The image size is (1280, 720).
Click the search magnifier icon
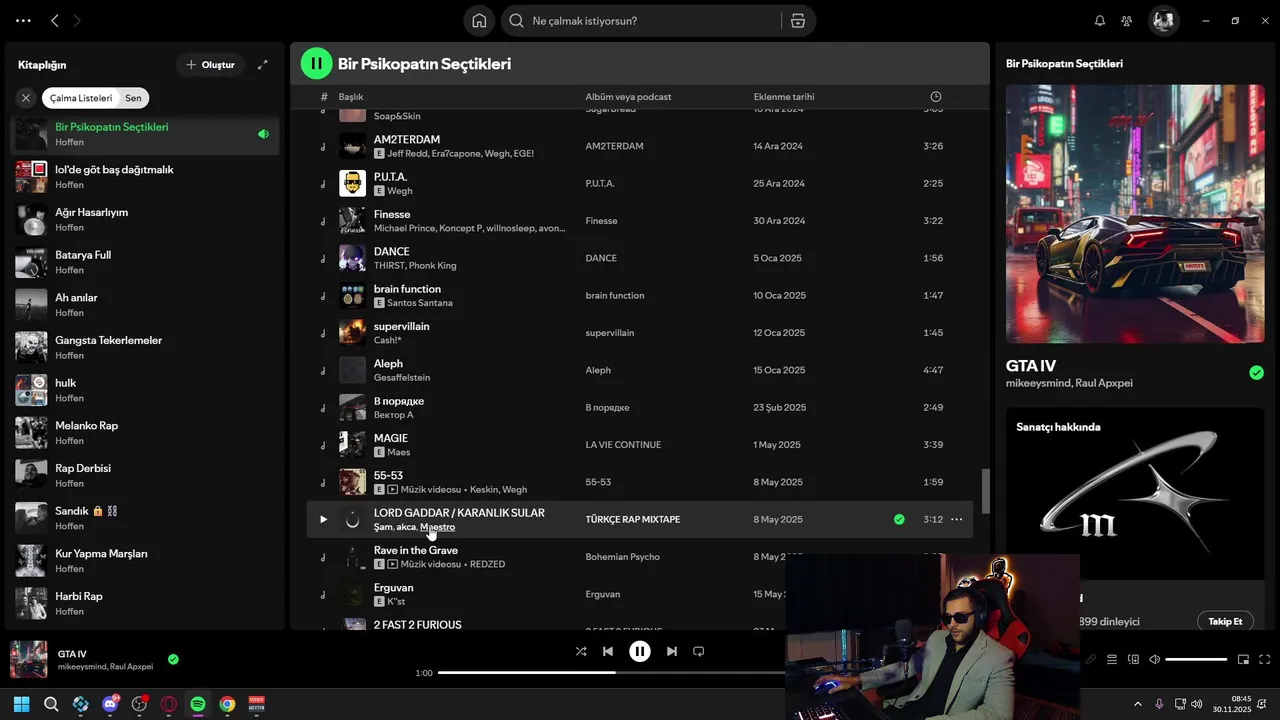(x=516, y=20)
